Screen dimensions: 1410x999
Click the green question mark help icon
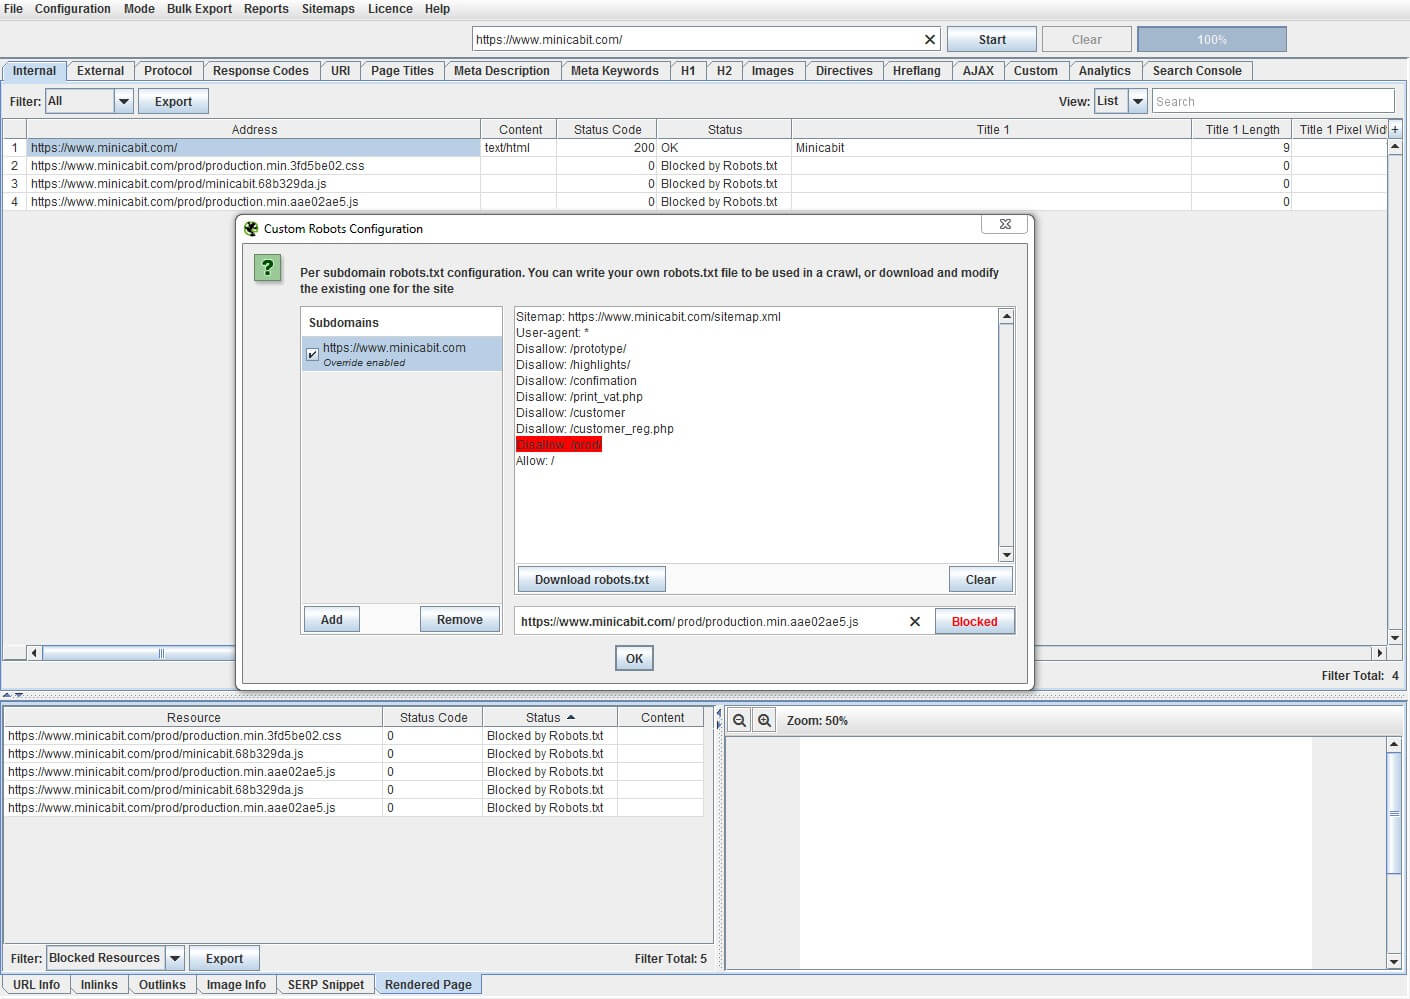[x=268, y=268]
